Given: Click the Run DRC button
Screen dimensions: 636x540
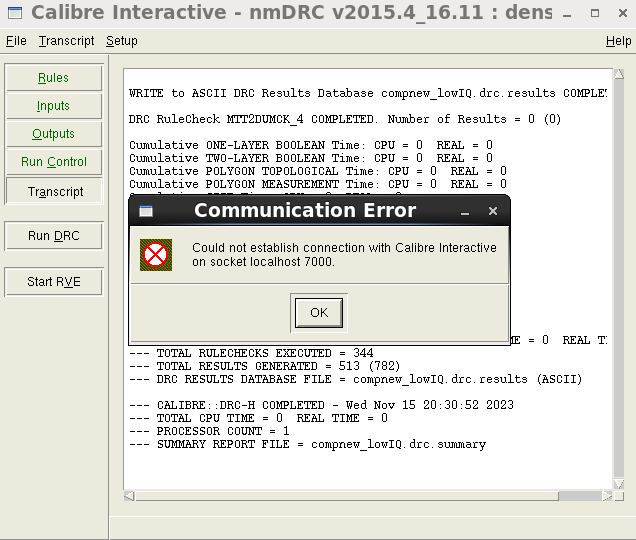Looking at the screenshot, I should pyautogui.click(x=54, y=236).
